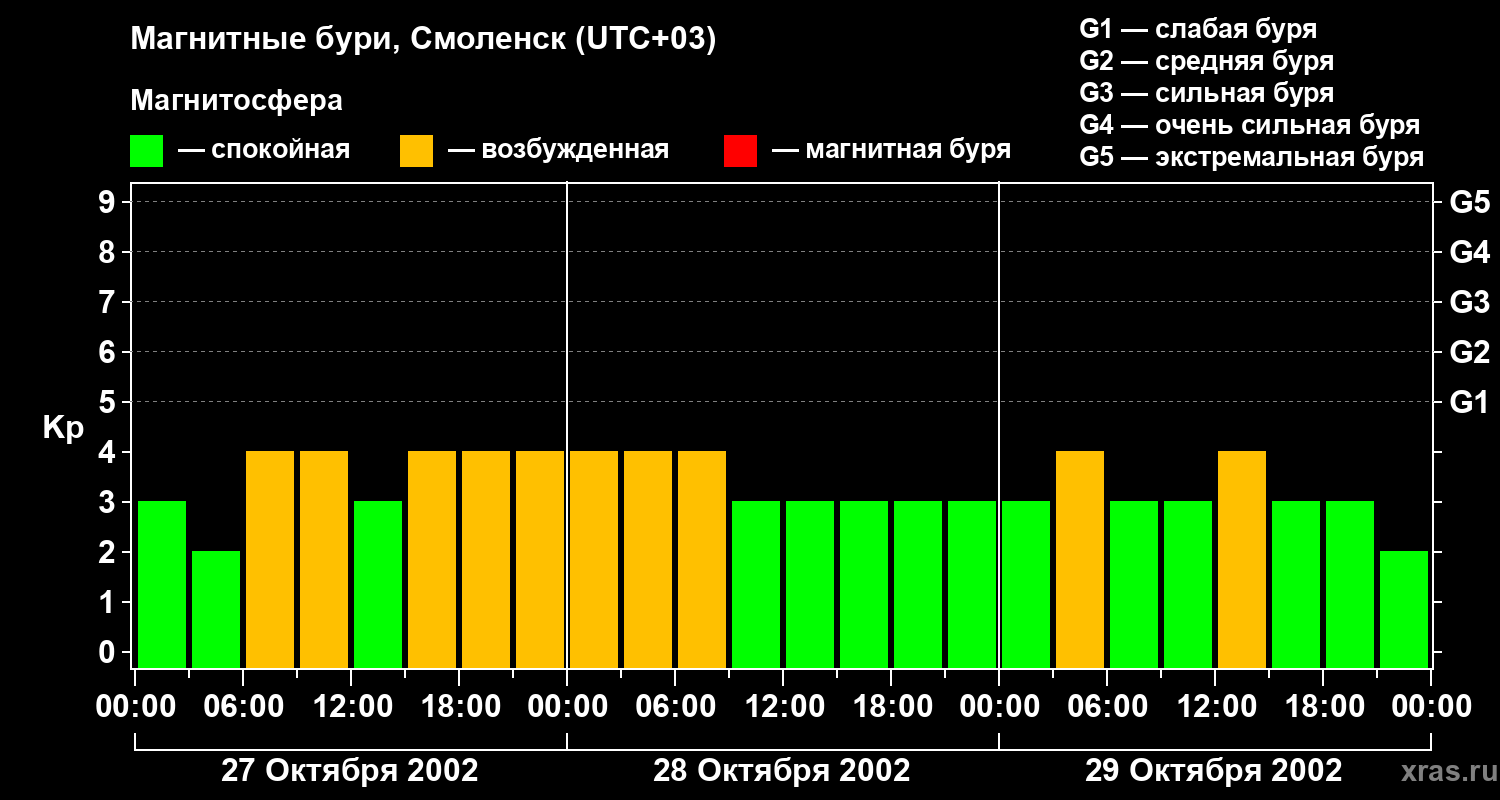Viewport: 1500px width, 800px height.
Task: Click the 29 October 12:00–15:00 orange bar
Action: click(1242, 559)
